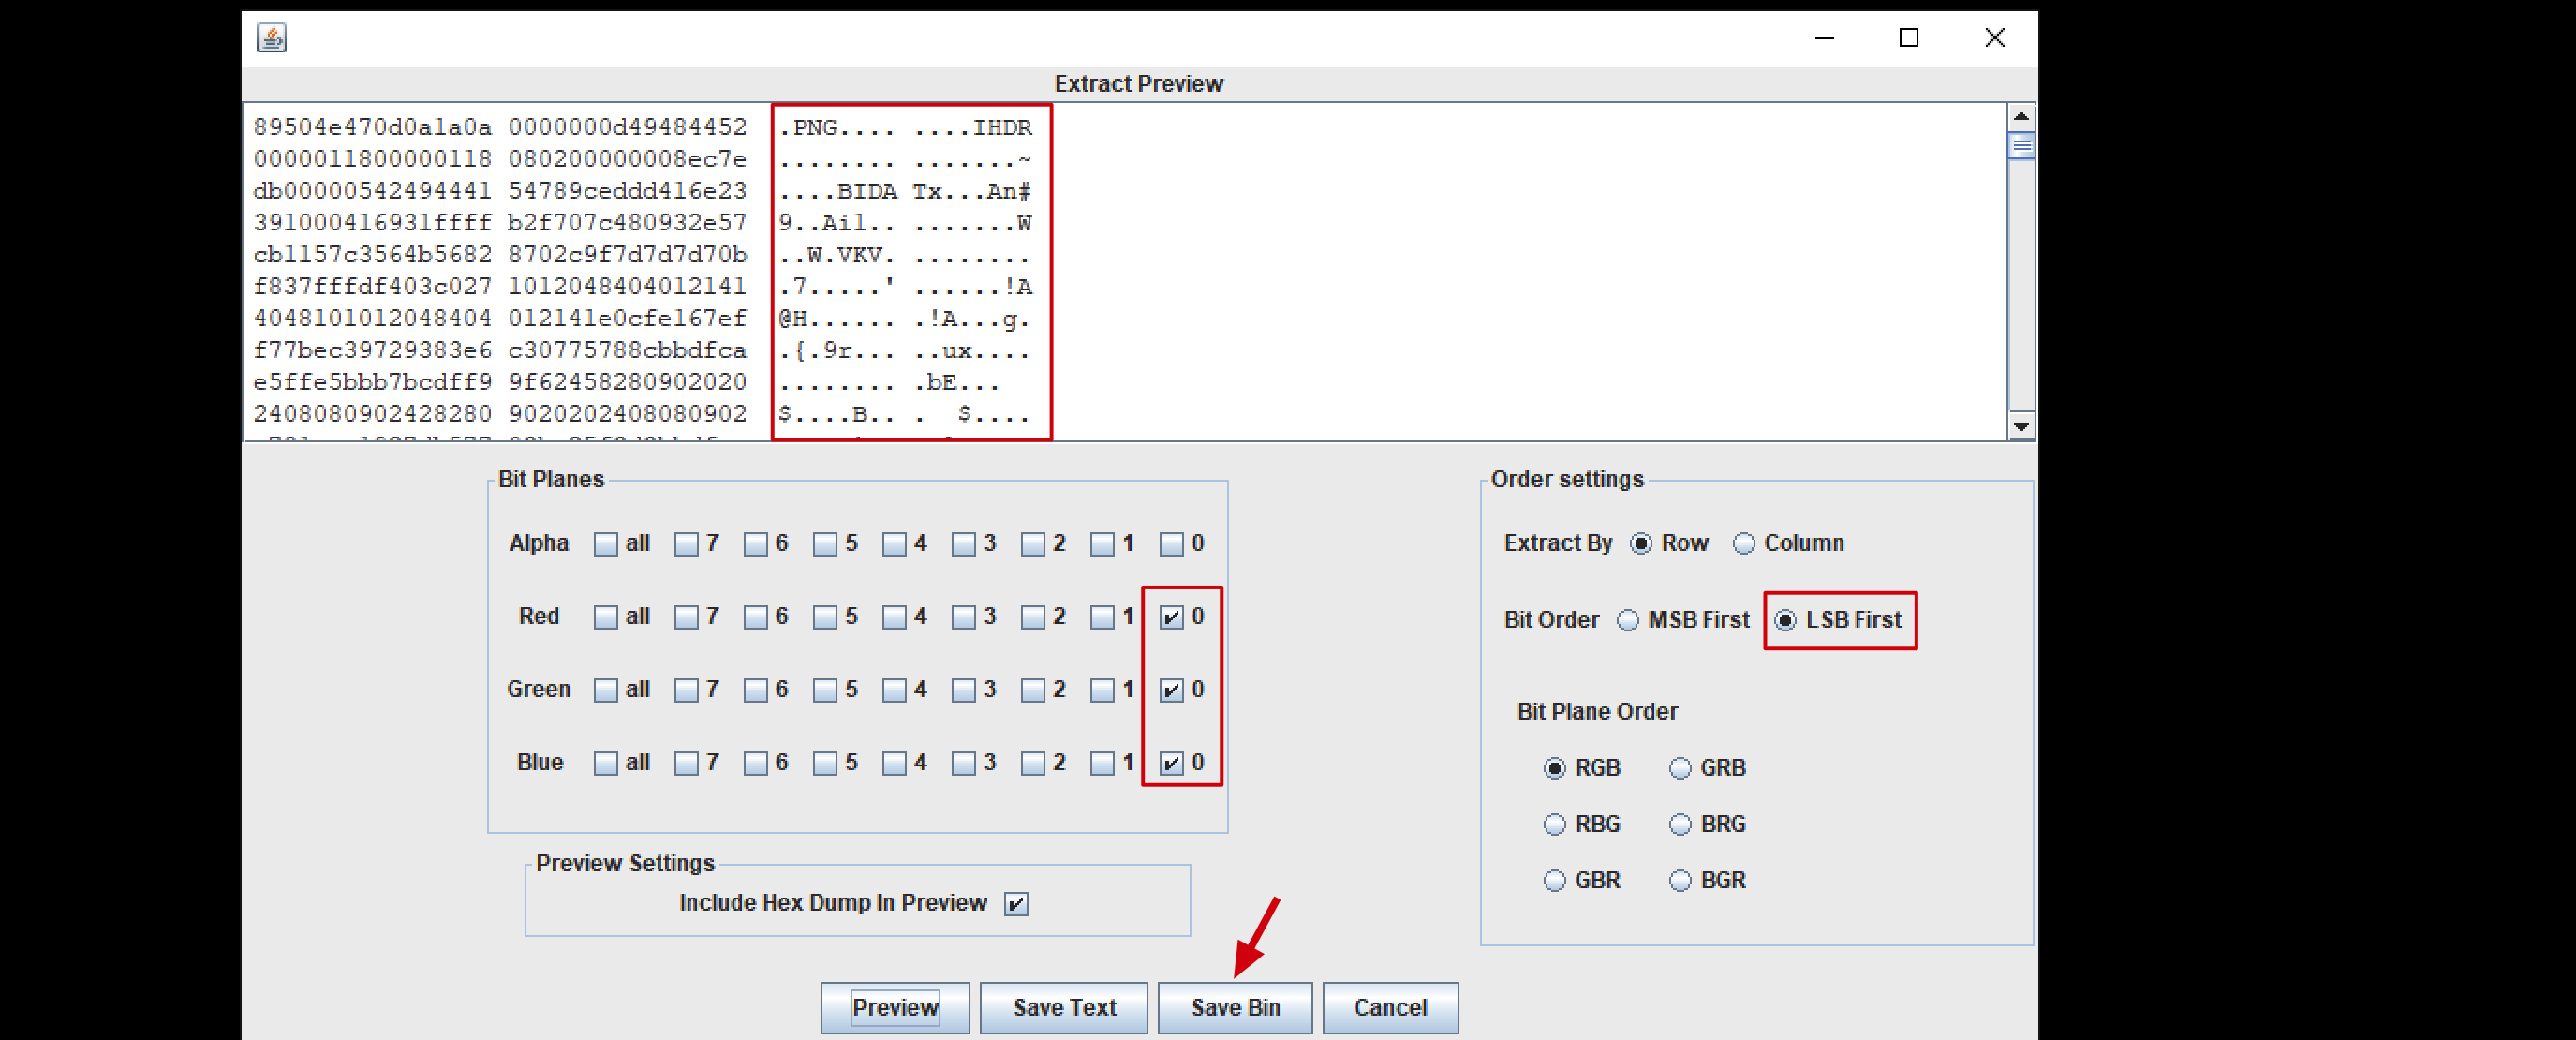The height and width of the screenshot is (1040, 2576).
Task: Check the Red bit 3 checkbox
Action: point(963,617)
